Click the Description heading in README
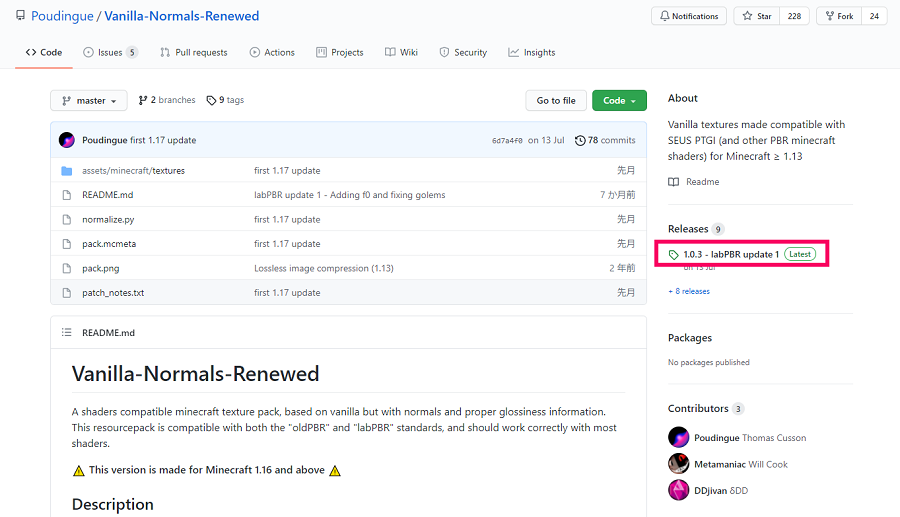The width and height of the screenshot is (900, 517). point(112,504)
